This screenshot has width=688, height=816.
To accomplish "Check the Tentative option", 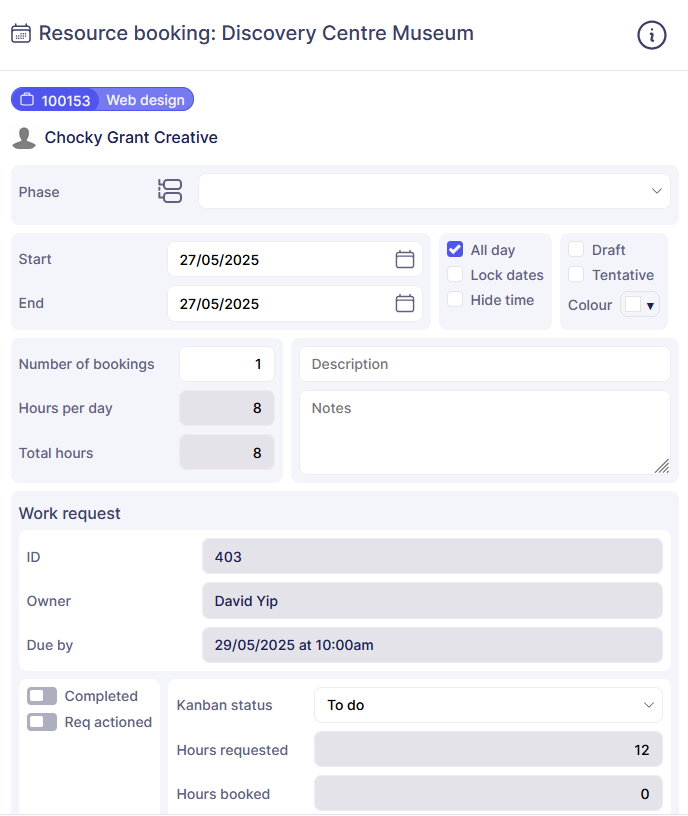I will point(576,275).
